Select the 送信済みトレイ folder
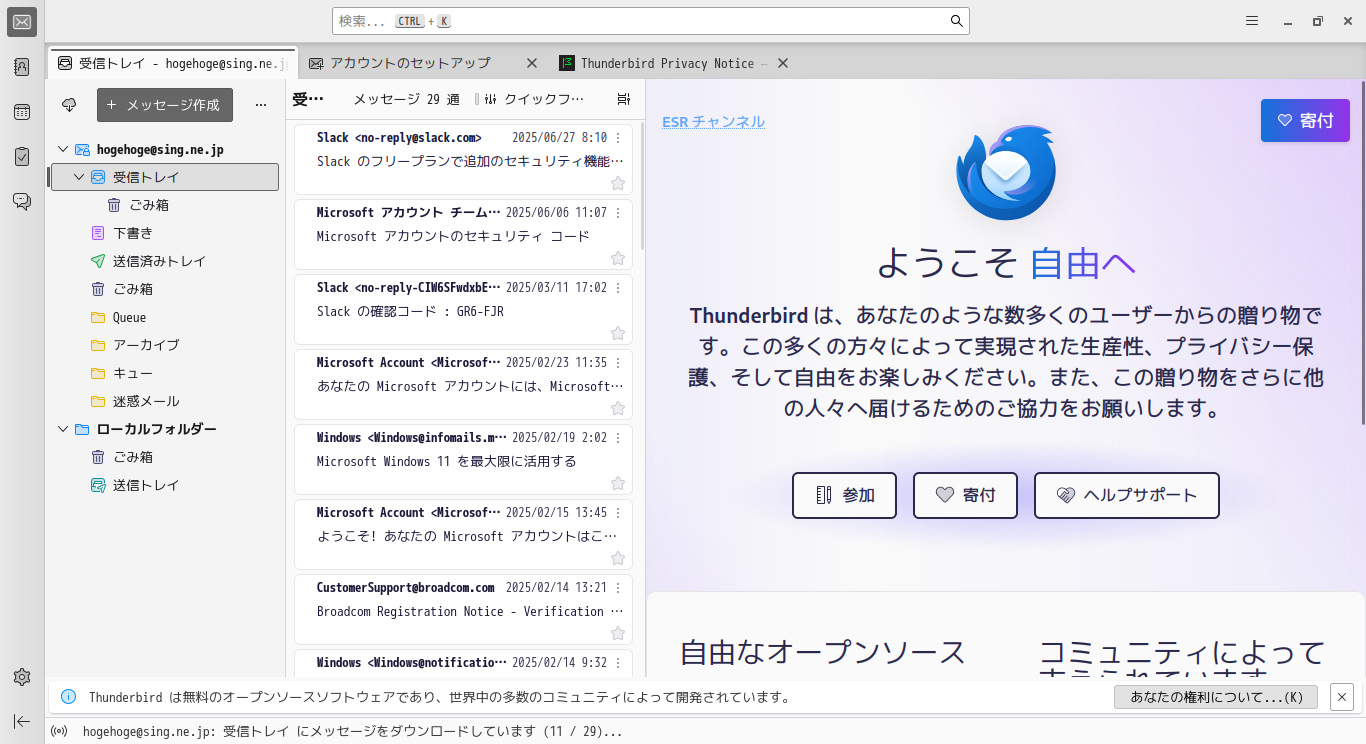Viewport: 1366px width, 744px height. tap(164, 261)
